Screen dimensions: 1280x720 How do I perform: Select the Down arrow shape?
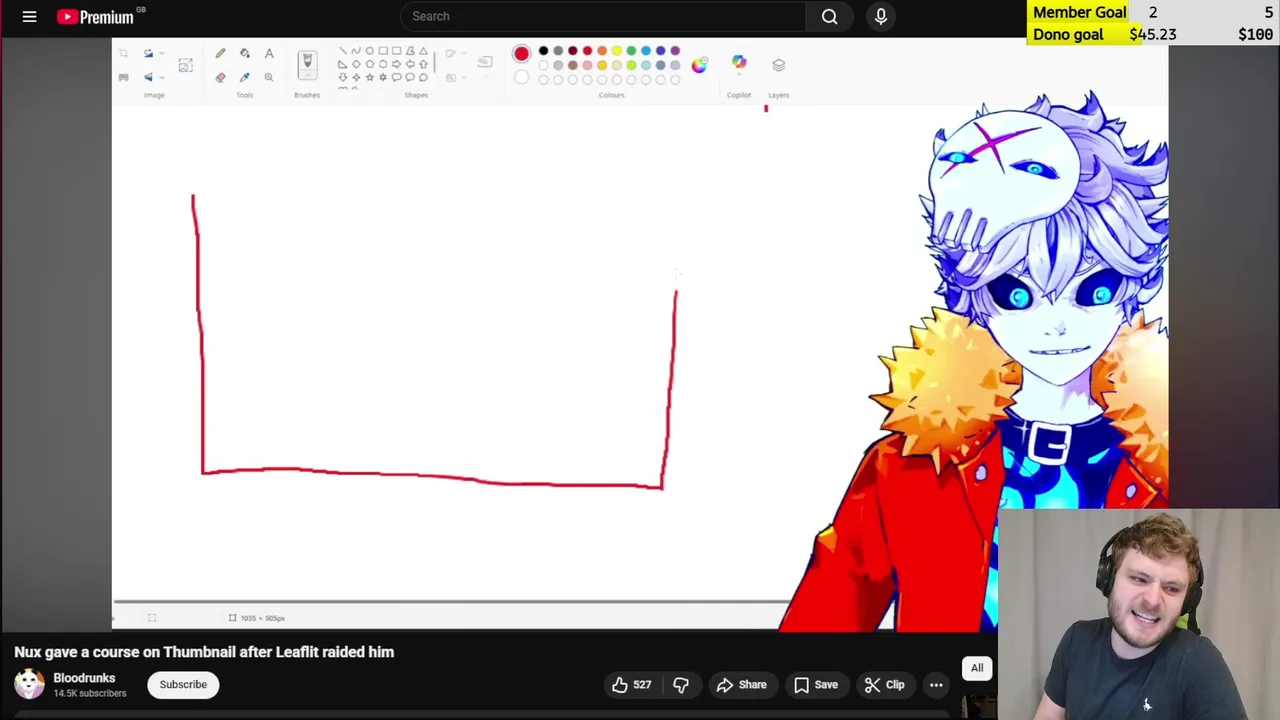coord(342,78)
